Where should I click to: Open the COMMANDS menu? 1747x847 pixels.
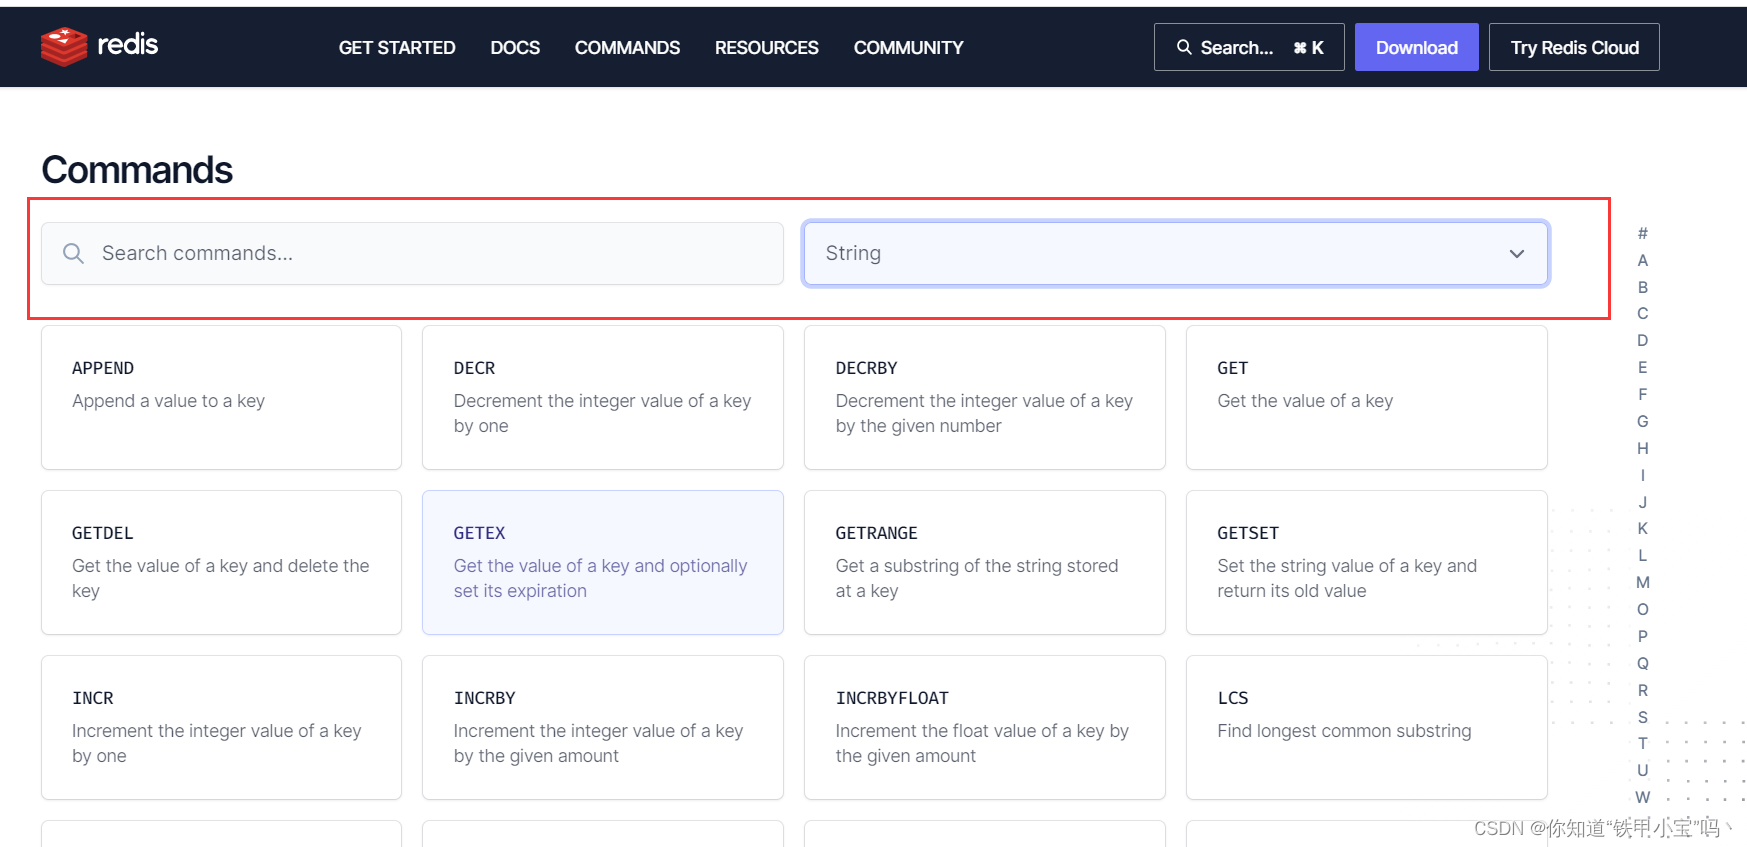(627, 48)
